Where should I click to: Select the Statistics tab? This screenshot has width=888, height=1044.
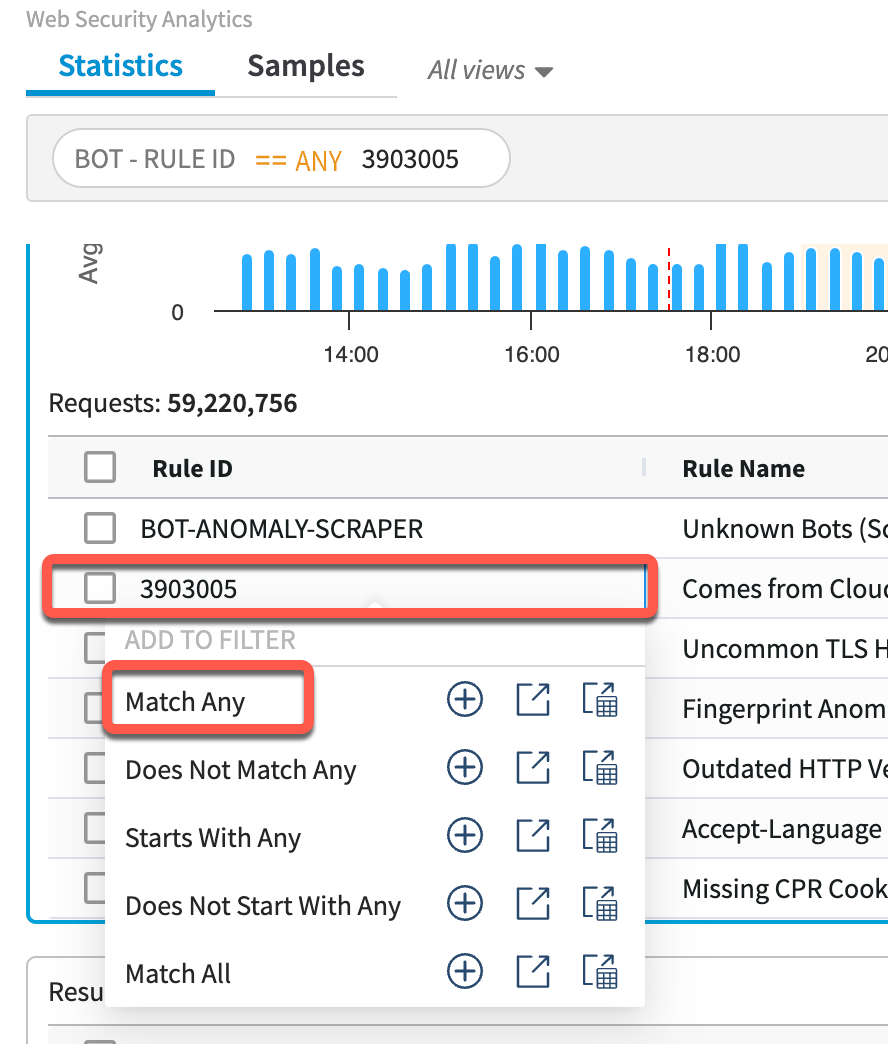121,67
